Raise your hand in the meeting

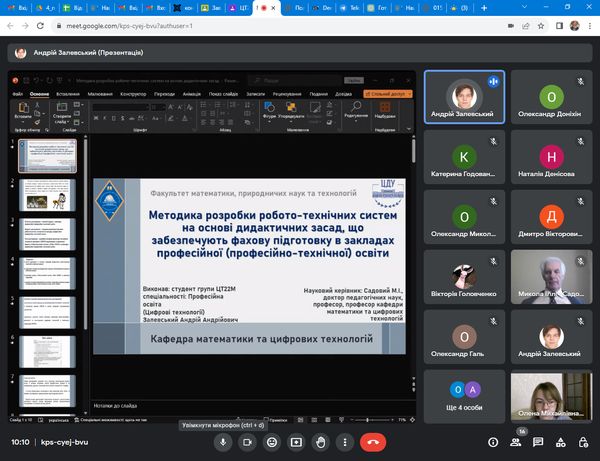(x=321, y=441)
